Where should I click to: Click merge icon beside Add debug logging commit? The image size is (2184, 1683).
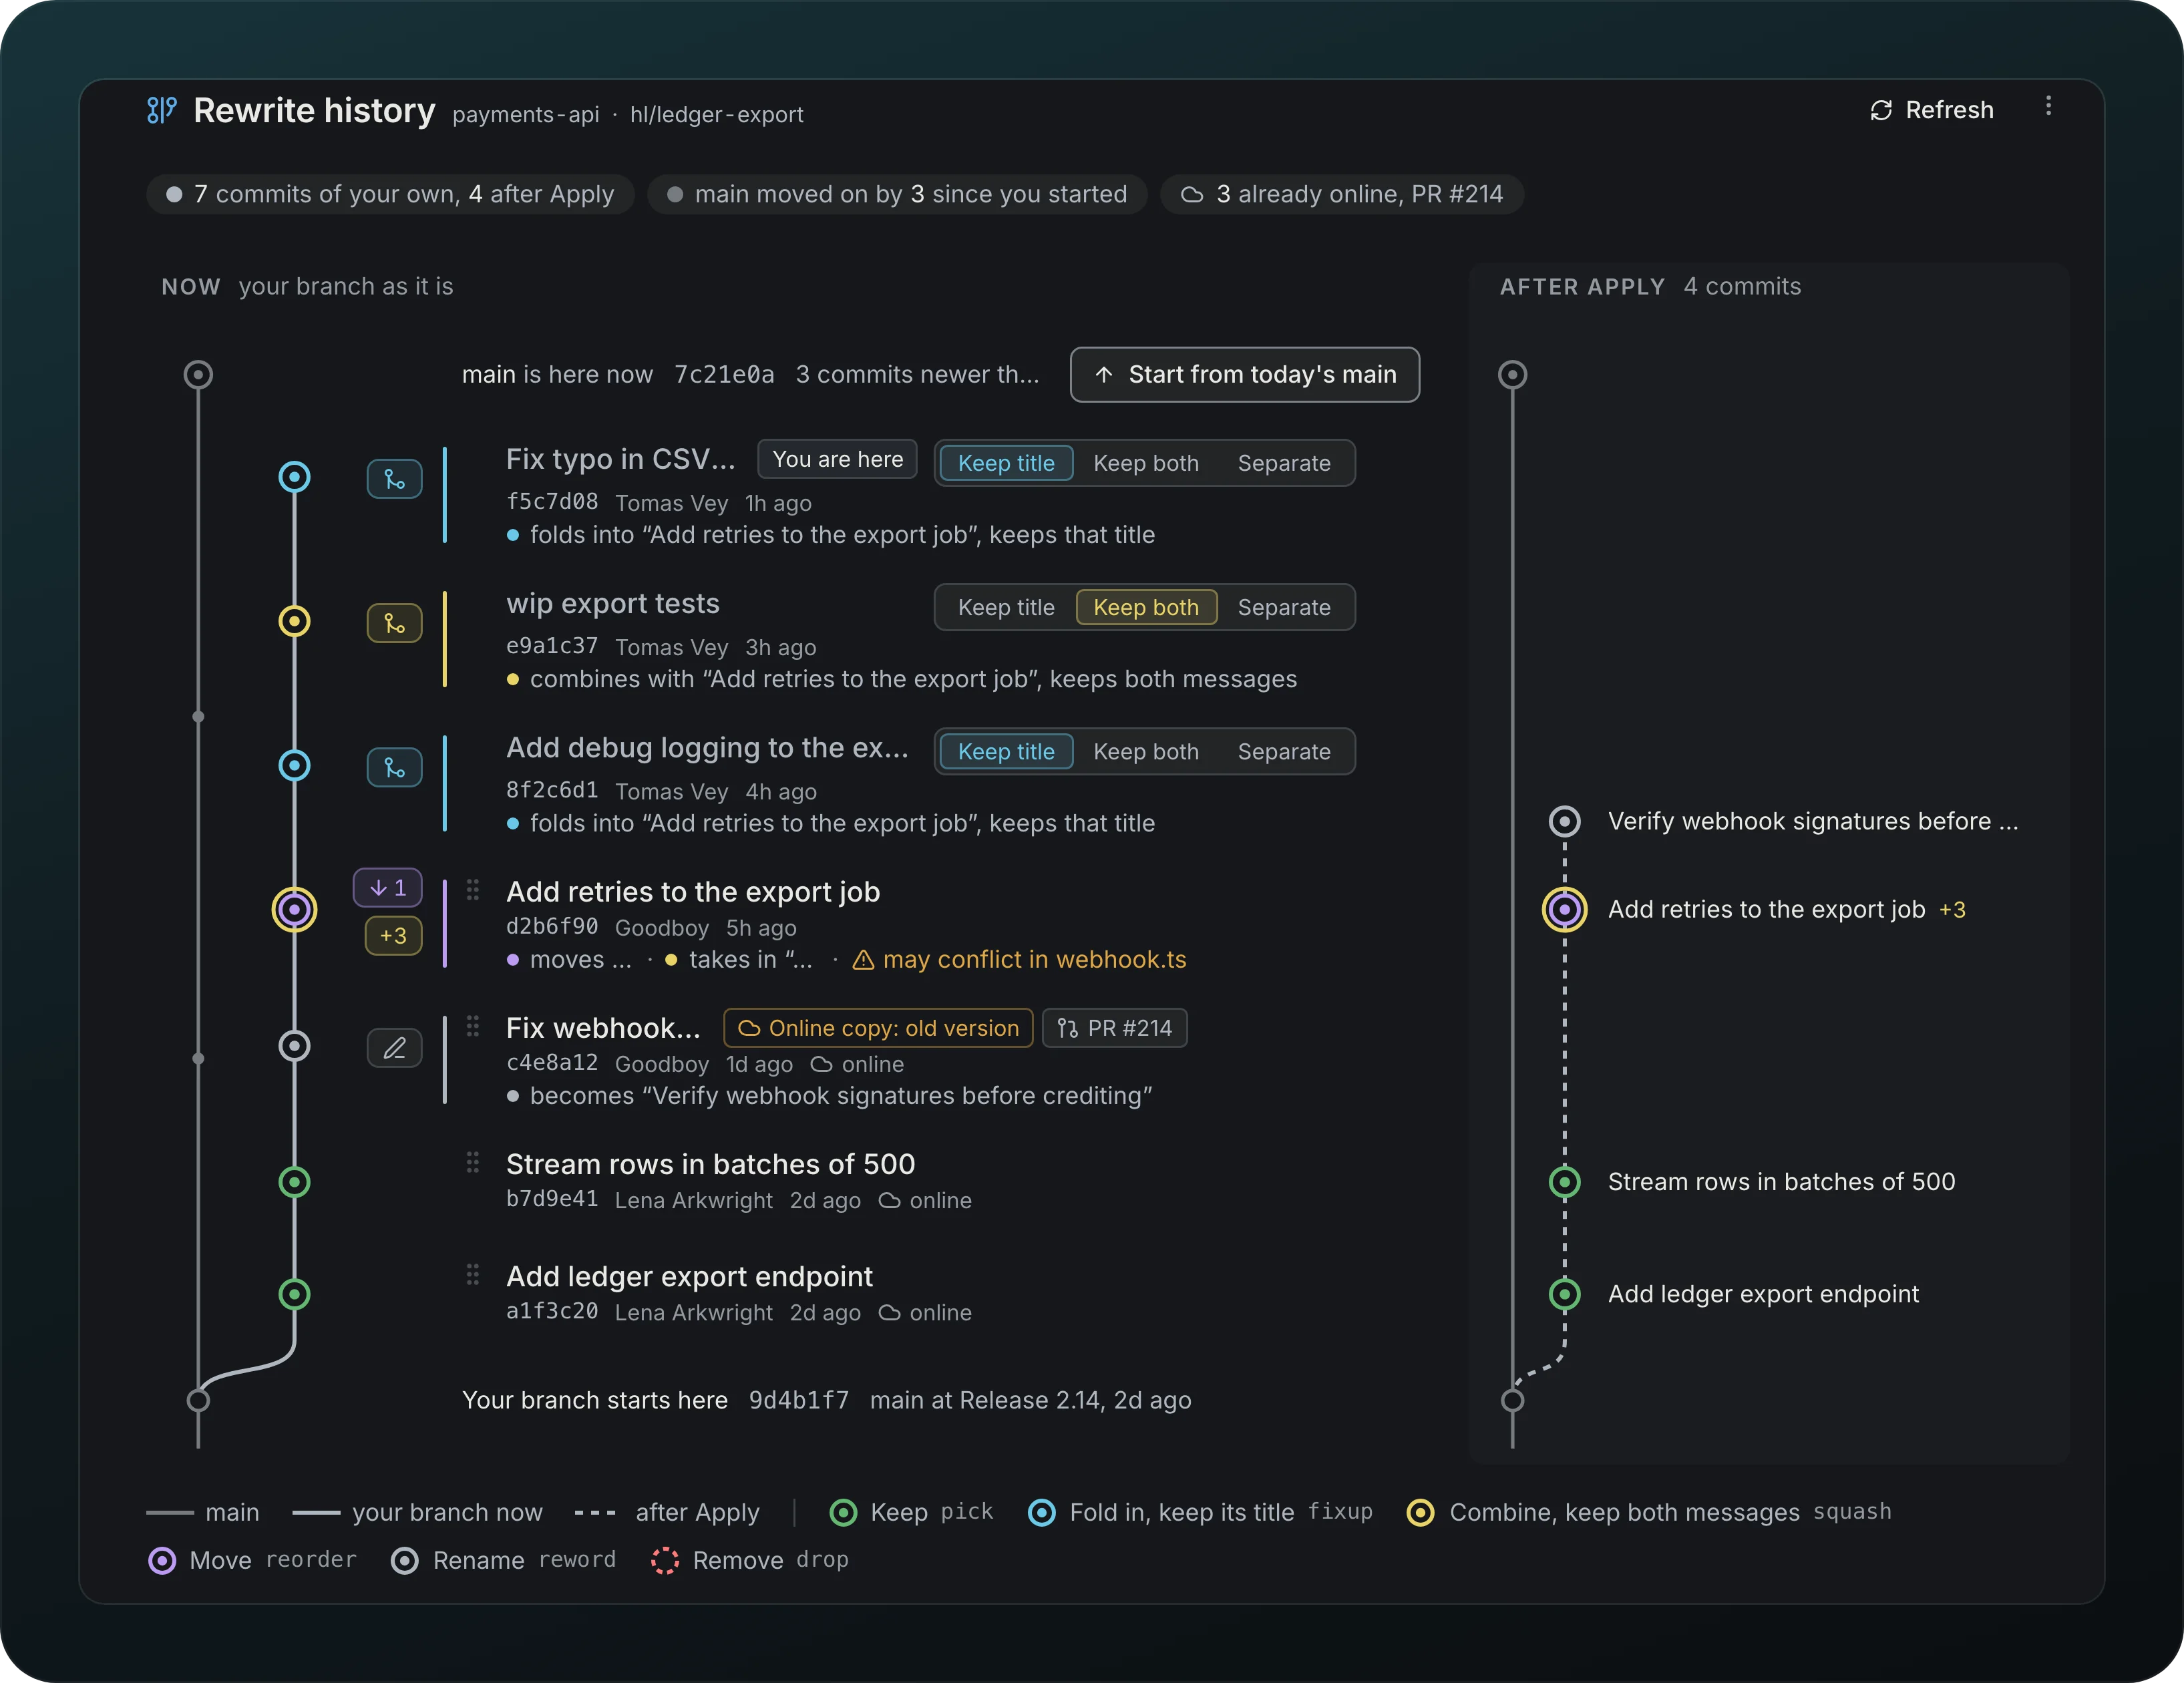(x=394, y=767)
